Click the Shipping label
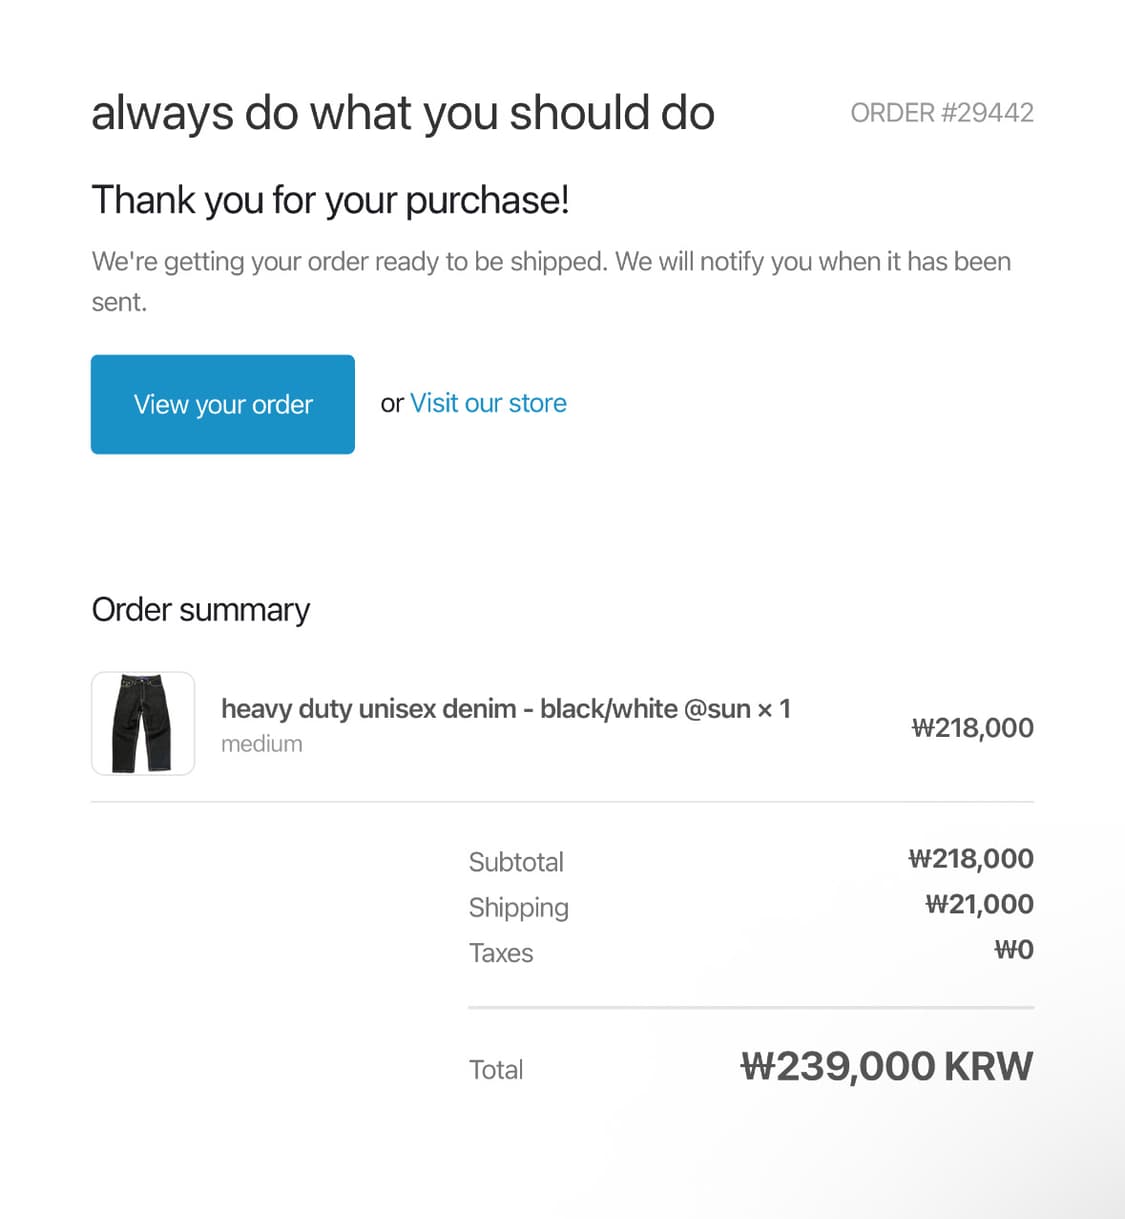This screenshot has width=1125, height=1219. pos(518,908)
